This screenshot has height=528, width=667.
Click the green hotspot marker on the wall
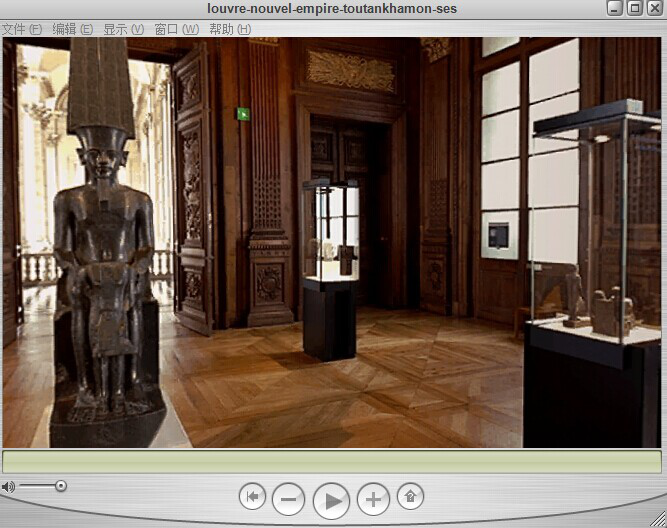(243, 114)
